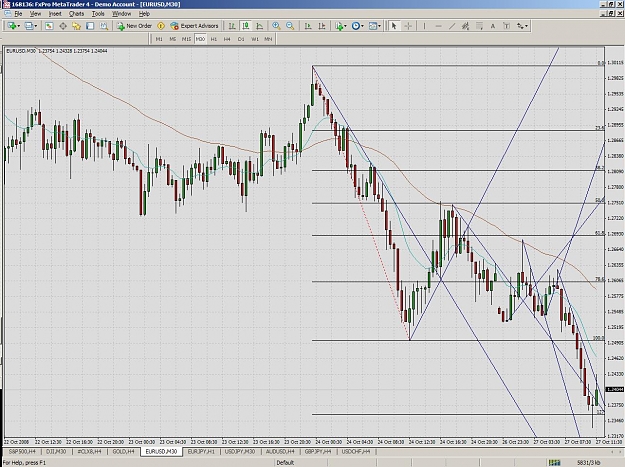625x467 pixels.
Task: Open the Insert menu
Action: click(x=55, y=14)
